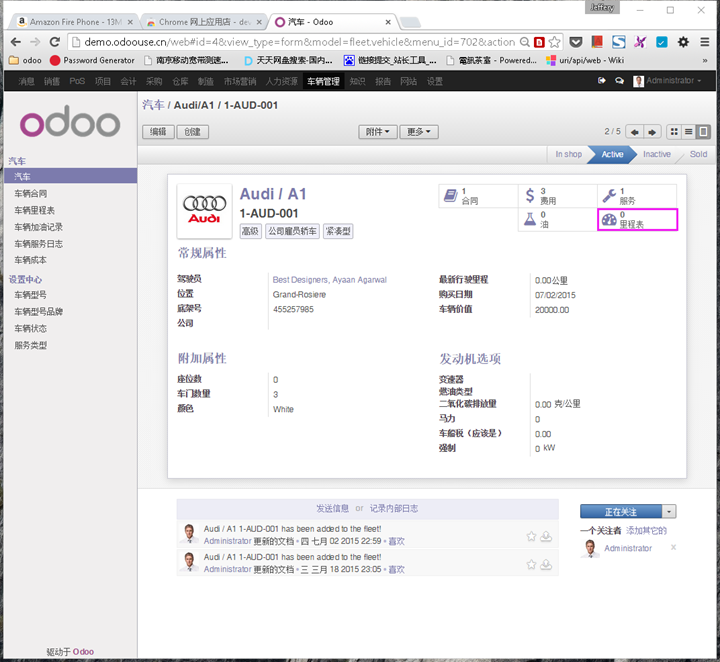Click the 公司雇员轿车 tag
Image resolution: width=720 pixels, height=662 pixels.
[x=292, y=231]
